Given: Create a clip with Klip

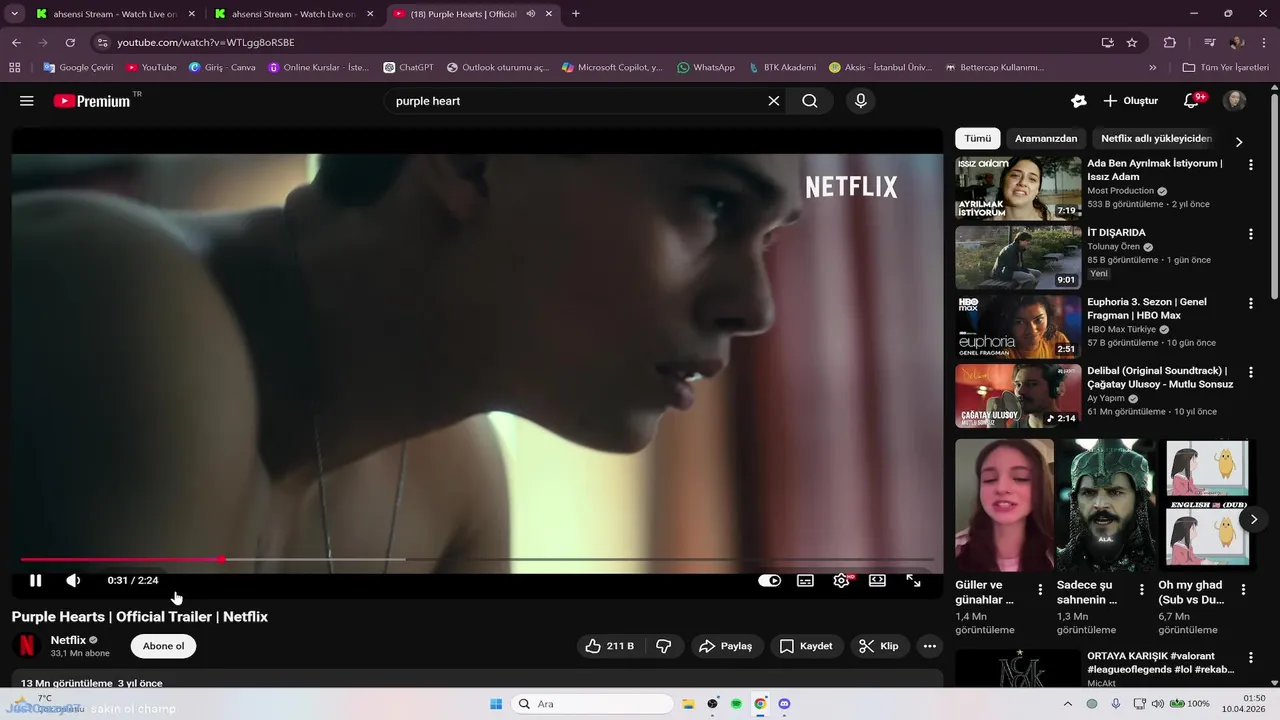Looking at the screenshot, I should coord(880,646).
